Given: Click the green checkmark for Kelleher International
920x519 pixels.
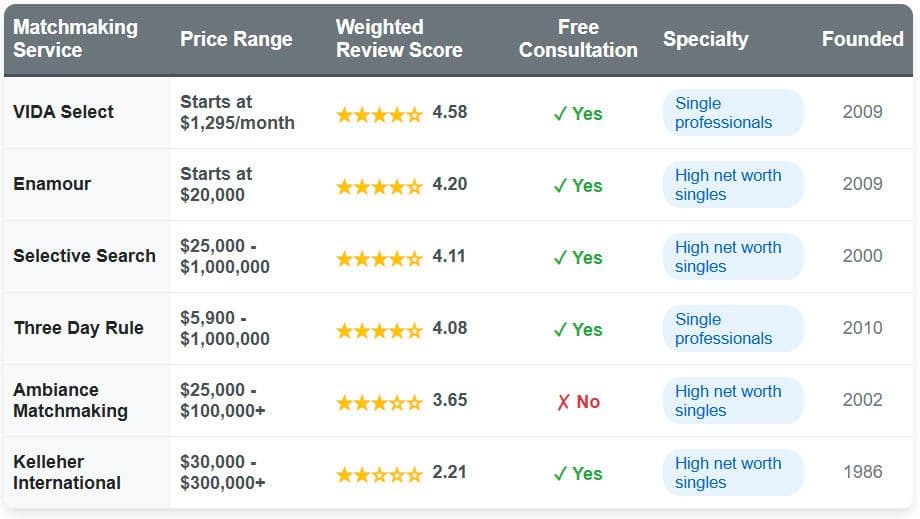Looking at the screenshot, I should coord(560,474).
